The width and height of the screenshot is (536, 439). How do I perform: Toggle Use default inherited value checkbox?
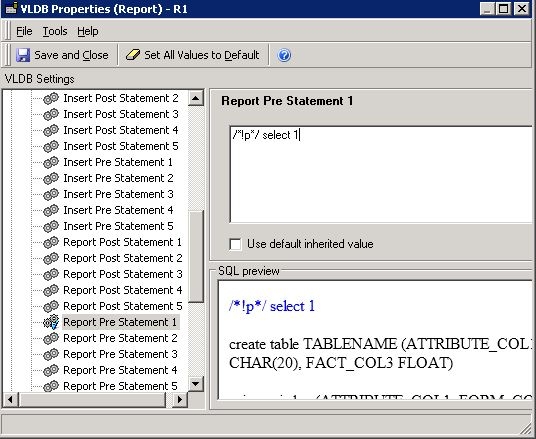click(x=235, y=244)
